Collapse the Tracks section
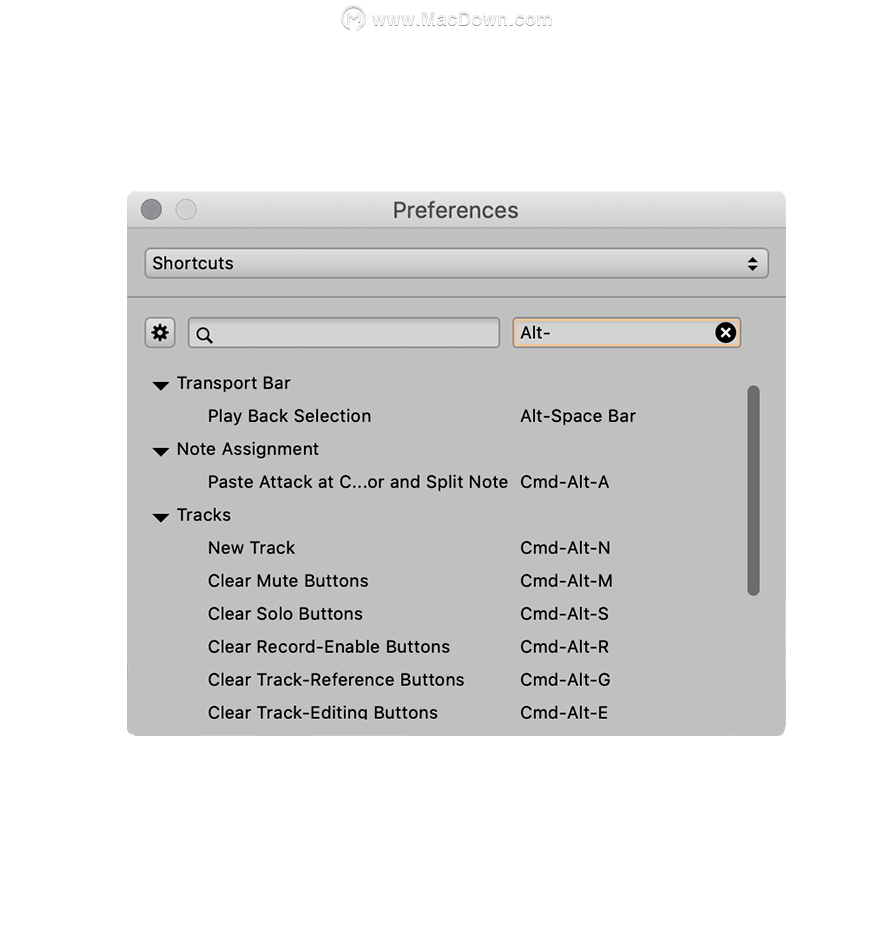Screen dimensions: 893x945 pos(161,517)
